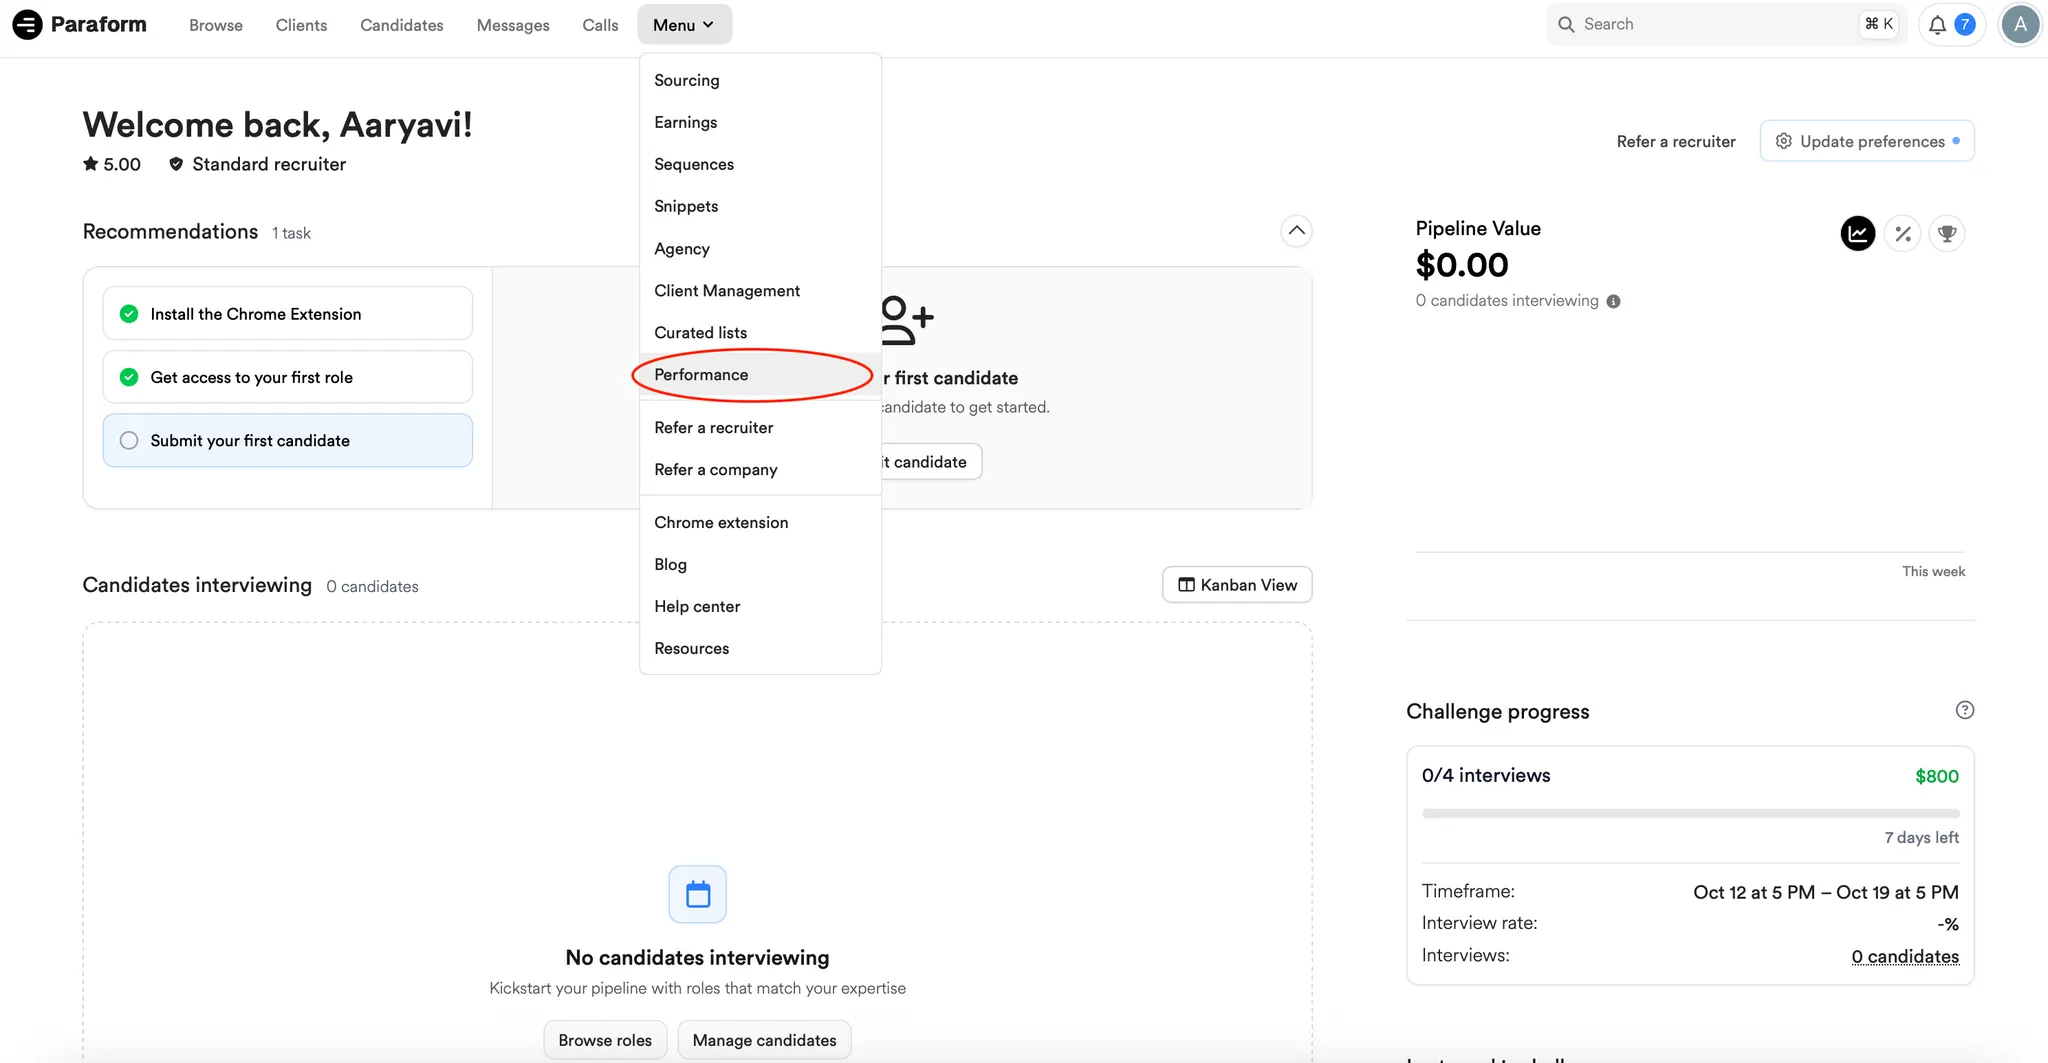Screen dimensions: 2048x1063
Task: Open Help center
Action: point(760,607)
